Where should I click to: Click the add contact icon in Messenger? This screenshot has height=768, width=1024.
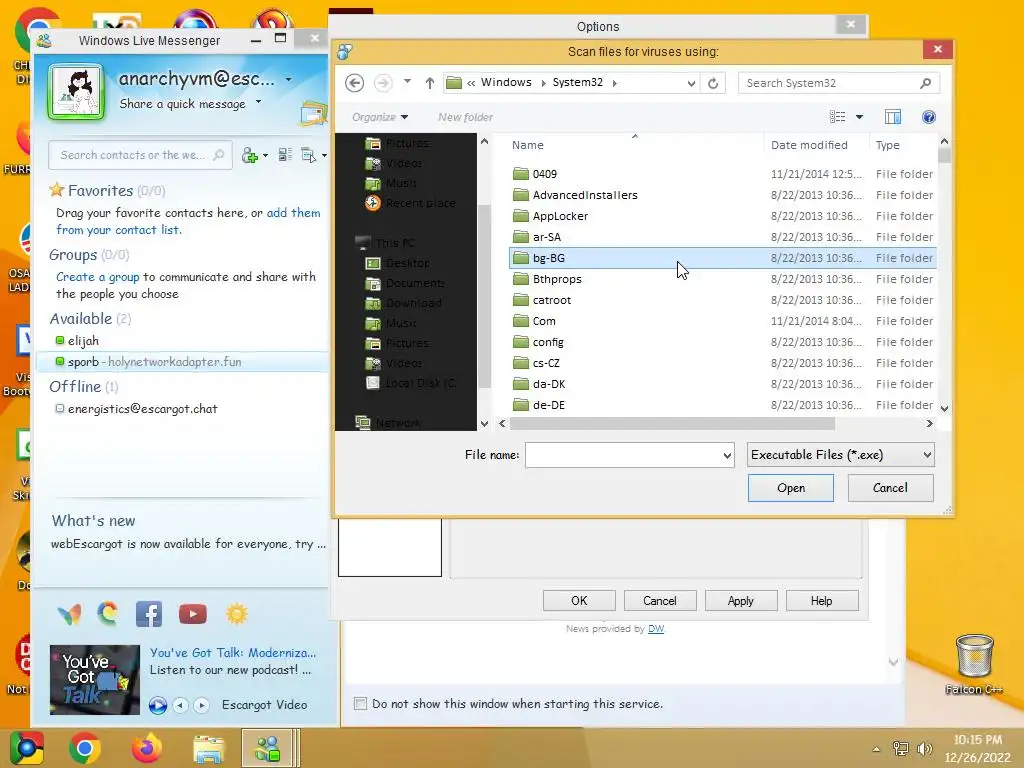pos(249,155)
